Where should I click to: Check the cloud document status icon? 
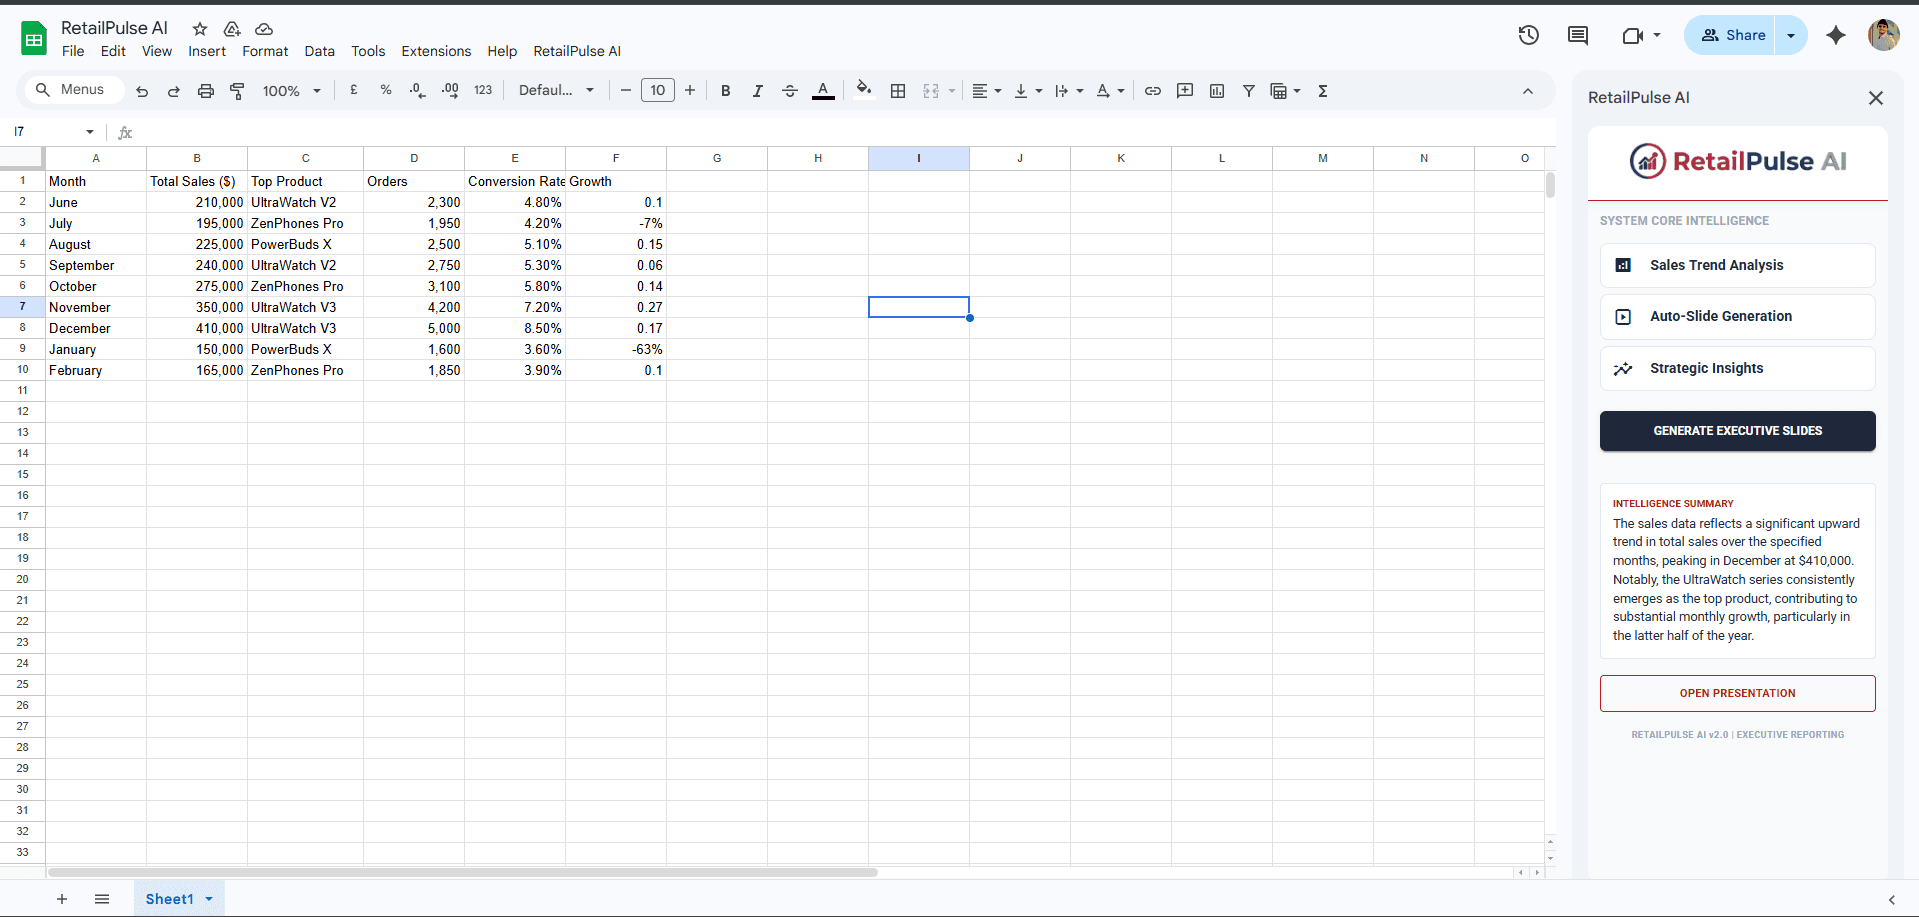pyautogui.click(x=264, y=29)
